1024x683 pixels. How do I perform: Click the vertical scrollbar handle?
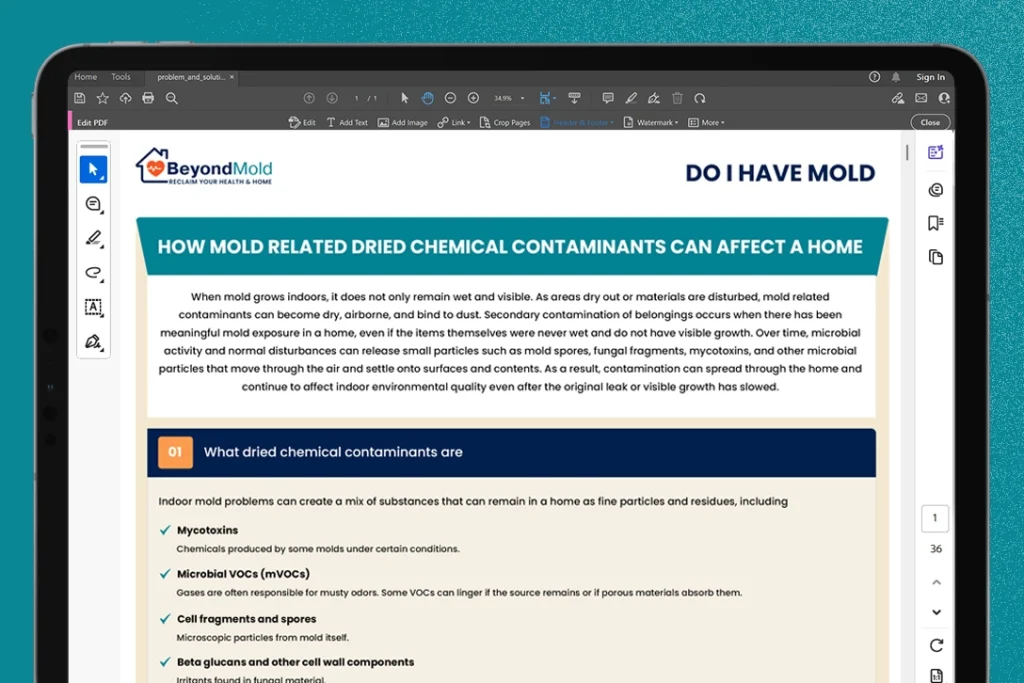coord(906,153)
